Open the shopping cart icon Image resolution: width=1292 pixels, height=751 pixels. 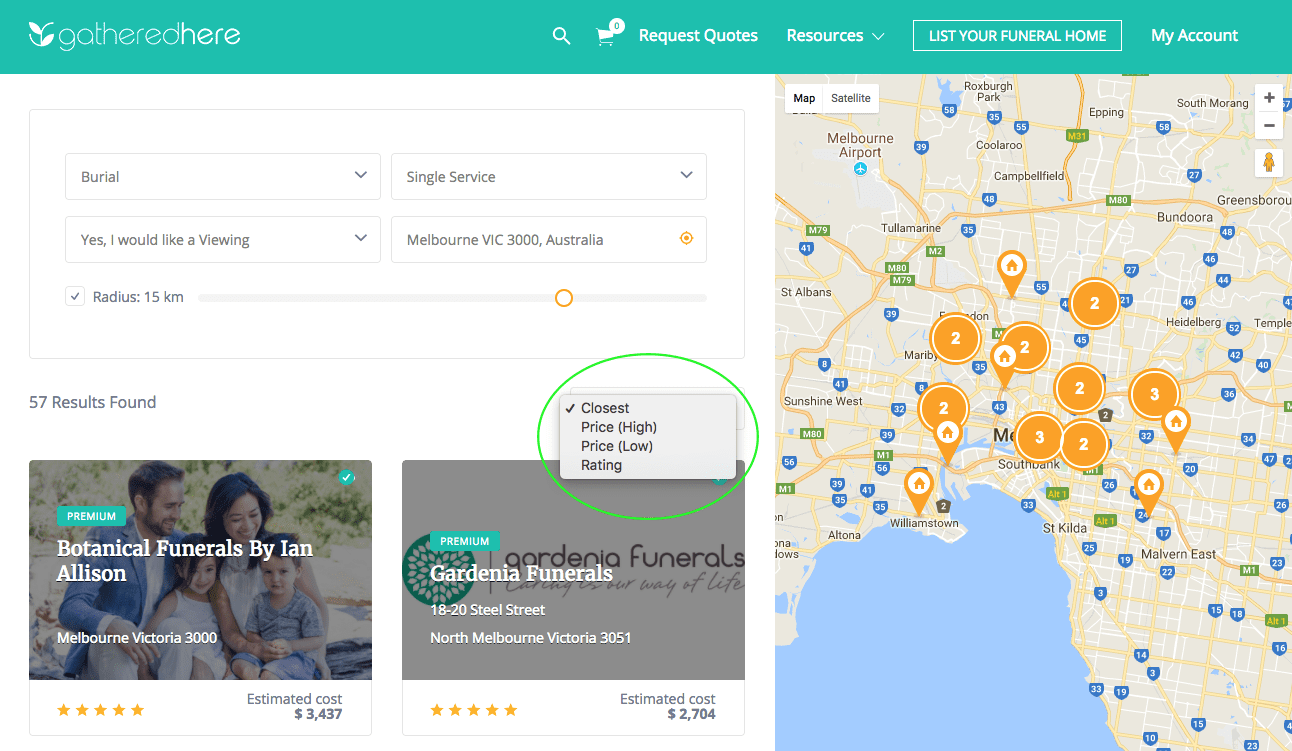pos(606,36)
